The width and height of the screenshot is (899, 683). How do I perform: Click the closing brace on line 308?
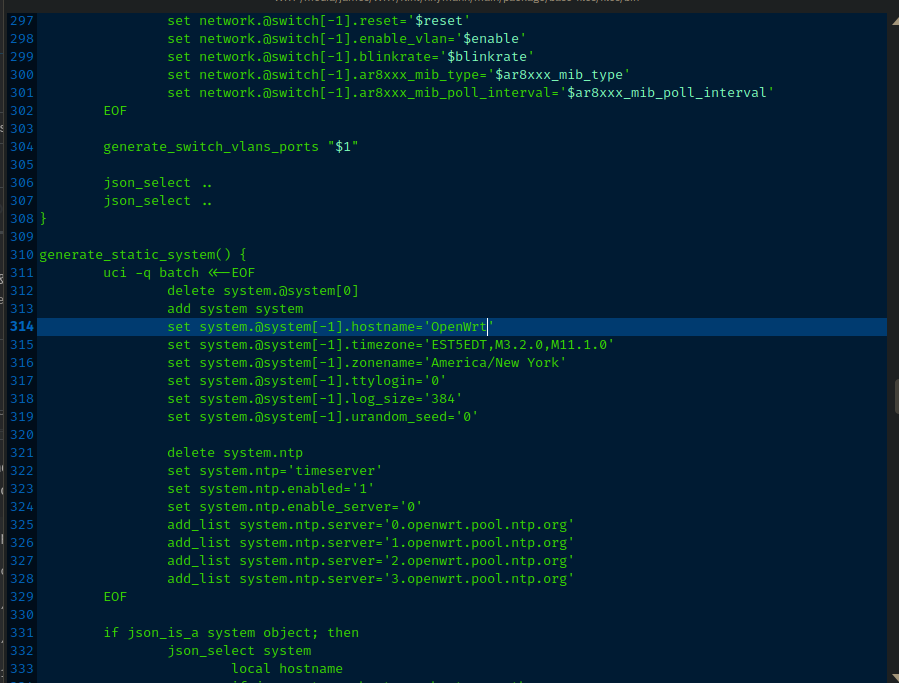tap(43, 218)
